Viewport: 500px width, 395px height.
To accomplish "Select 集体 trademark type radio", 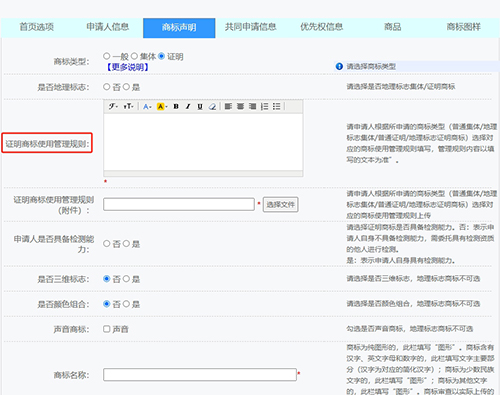I will click(134, 56).
